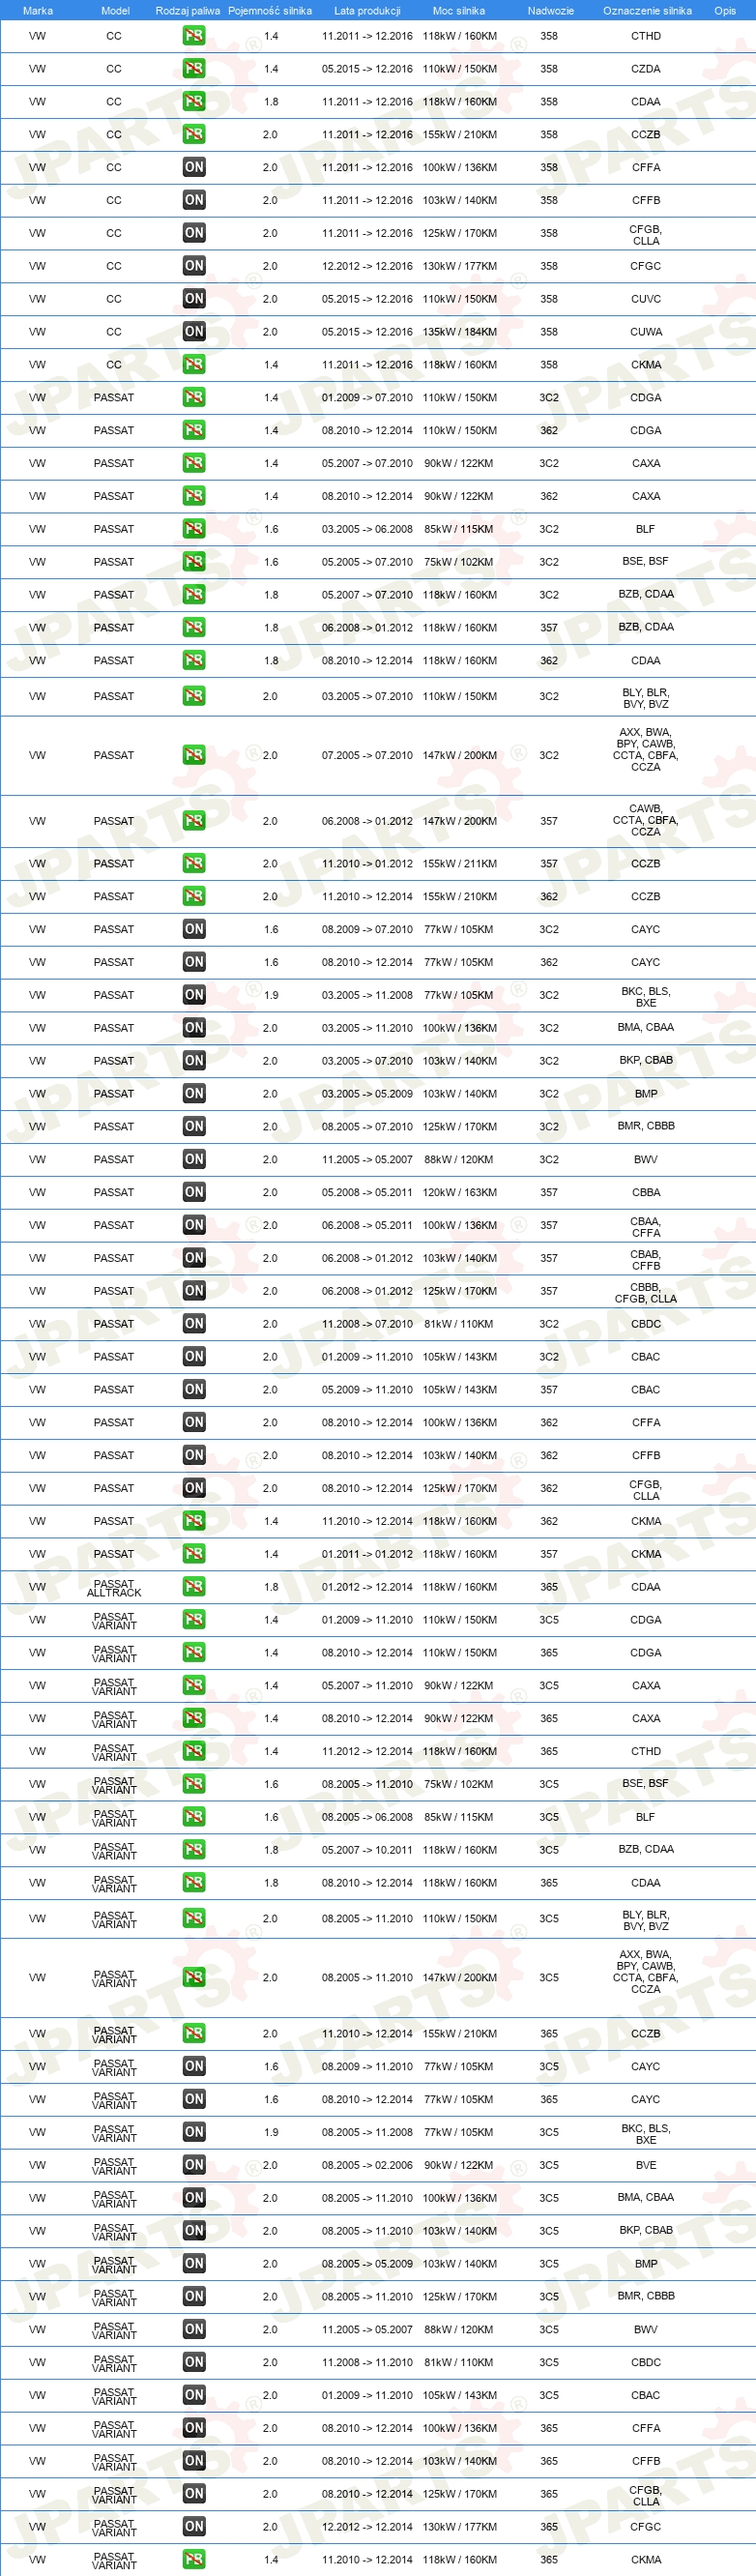
Task: Click body code 365 in the Passat Alltrack row
Action: tap(549, 1587)
